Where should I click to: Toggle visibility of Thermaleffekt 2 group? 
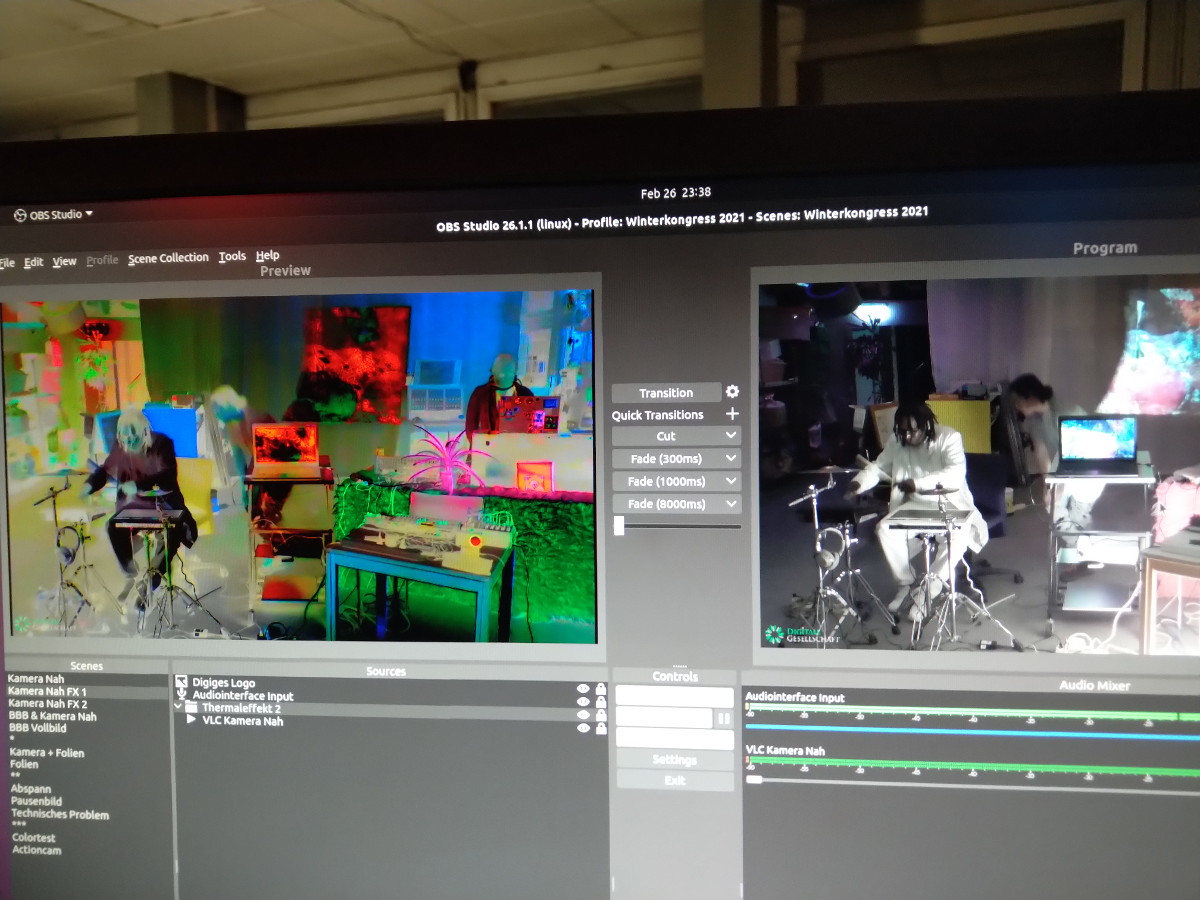[x=583, y=715]
